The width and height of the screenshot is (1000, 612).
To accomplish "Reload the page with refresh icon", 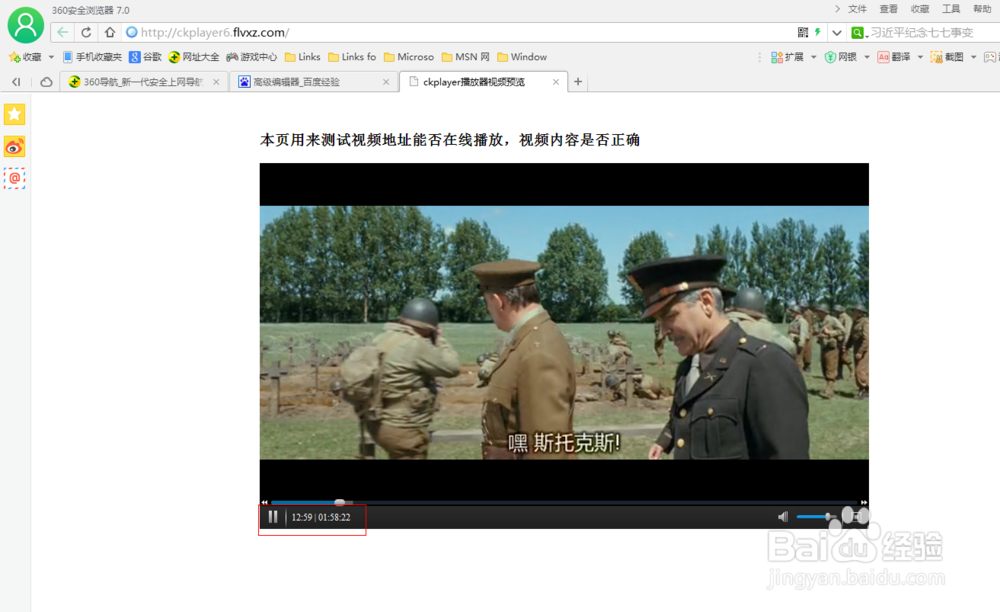I will coord(86,32).
